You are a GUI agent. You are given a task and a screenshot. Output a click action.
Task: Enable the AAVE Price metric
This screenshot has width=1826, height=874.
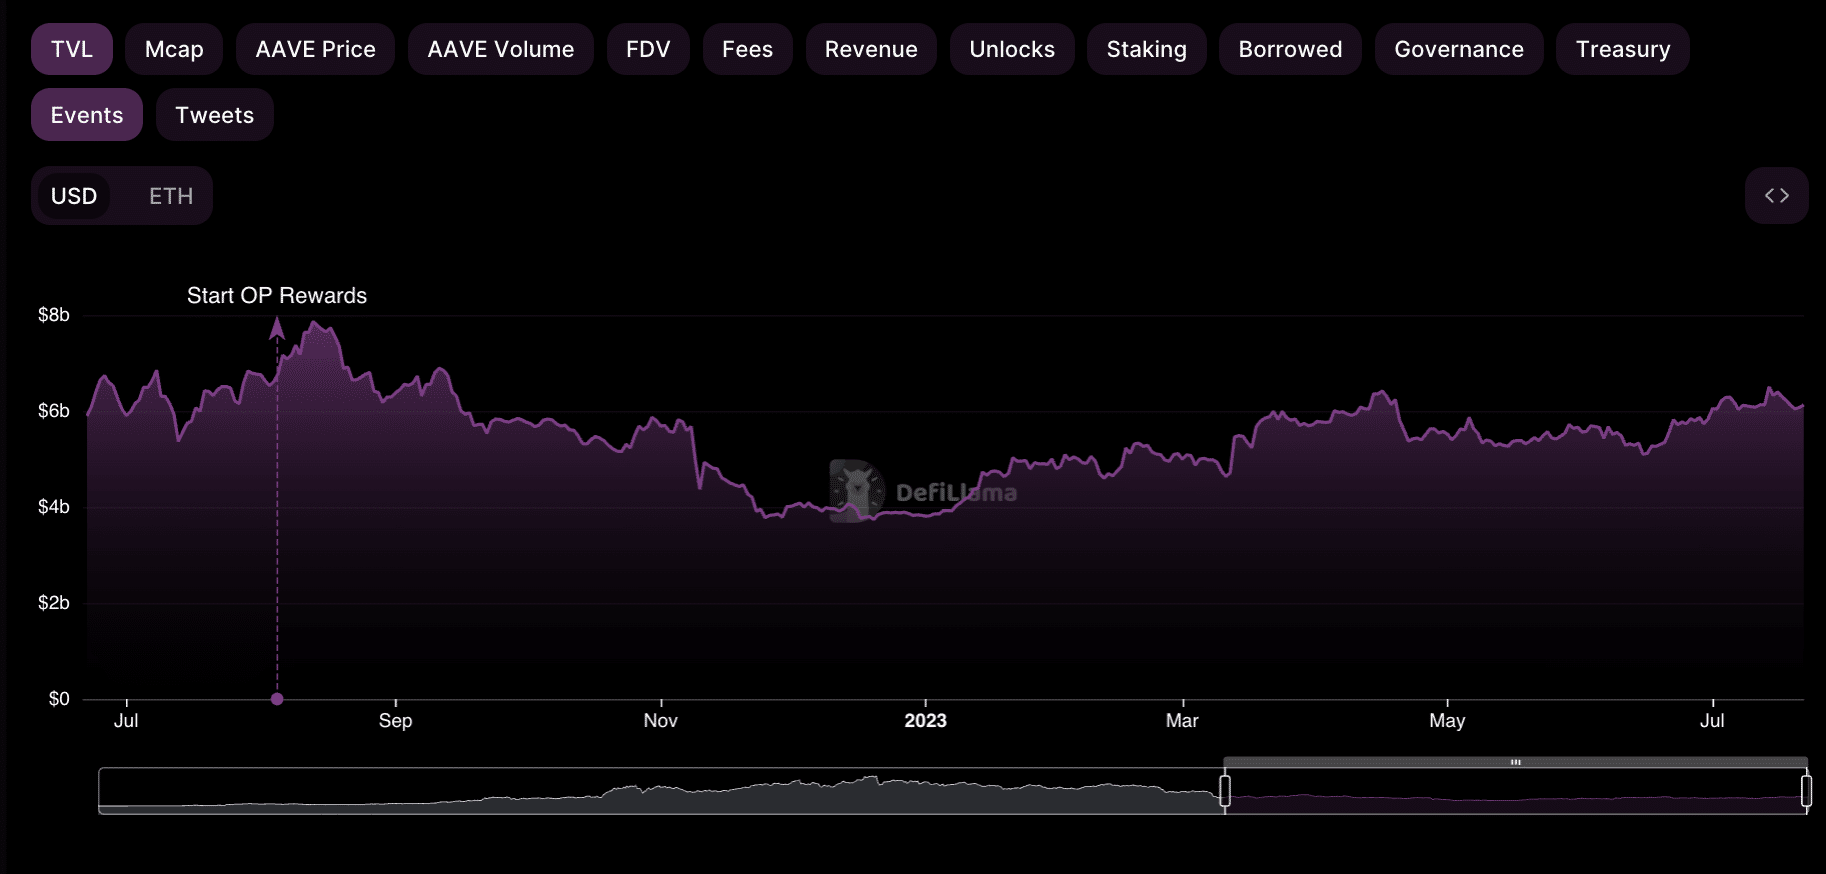click(x=315, y=49)
